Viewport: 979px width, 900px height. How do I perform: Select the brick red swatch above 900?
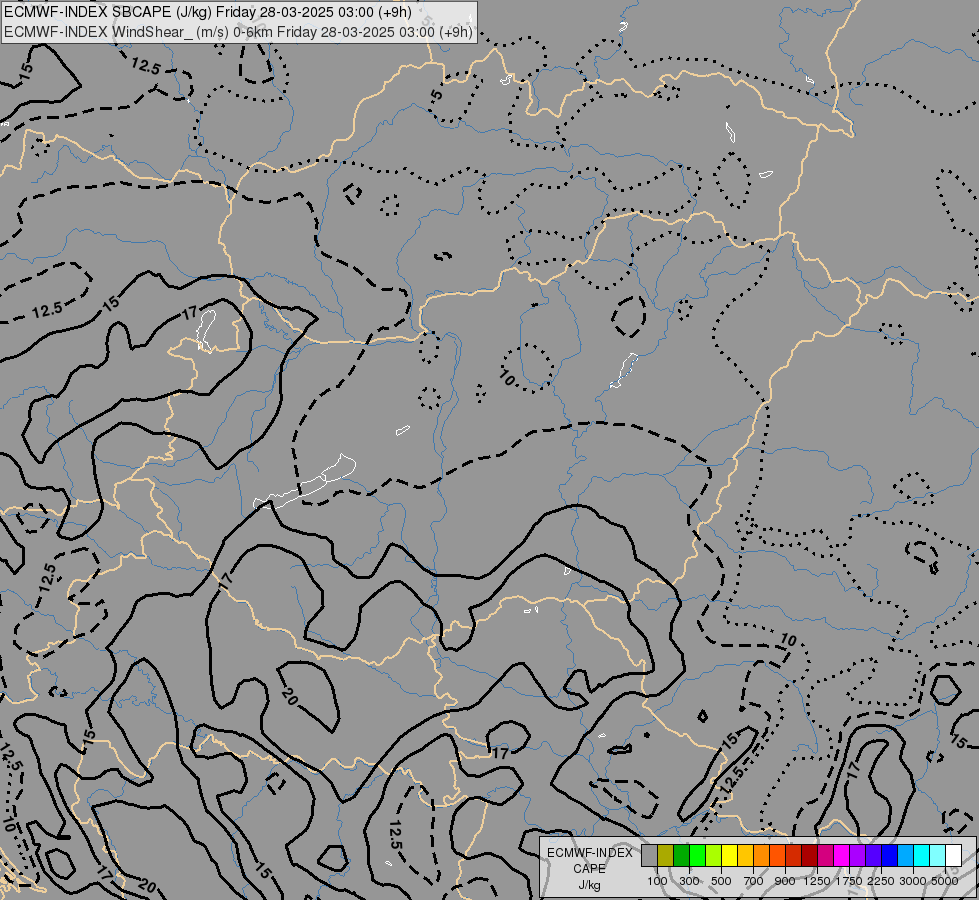pos(794,855)
